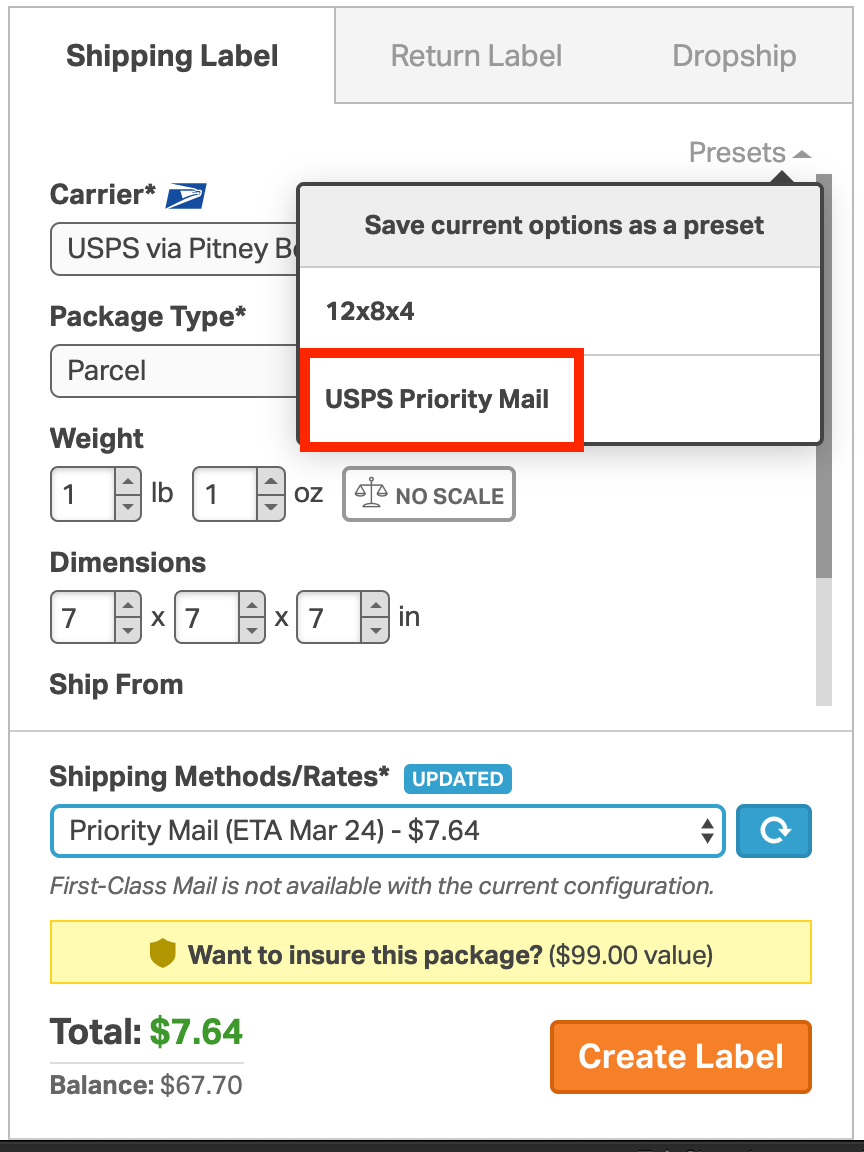
Task: Click the Want to insure this package banner
Action: (x=431, y=953)
